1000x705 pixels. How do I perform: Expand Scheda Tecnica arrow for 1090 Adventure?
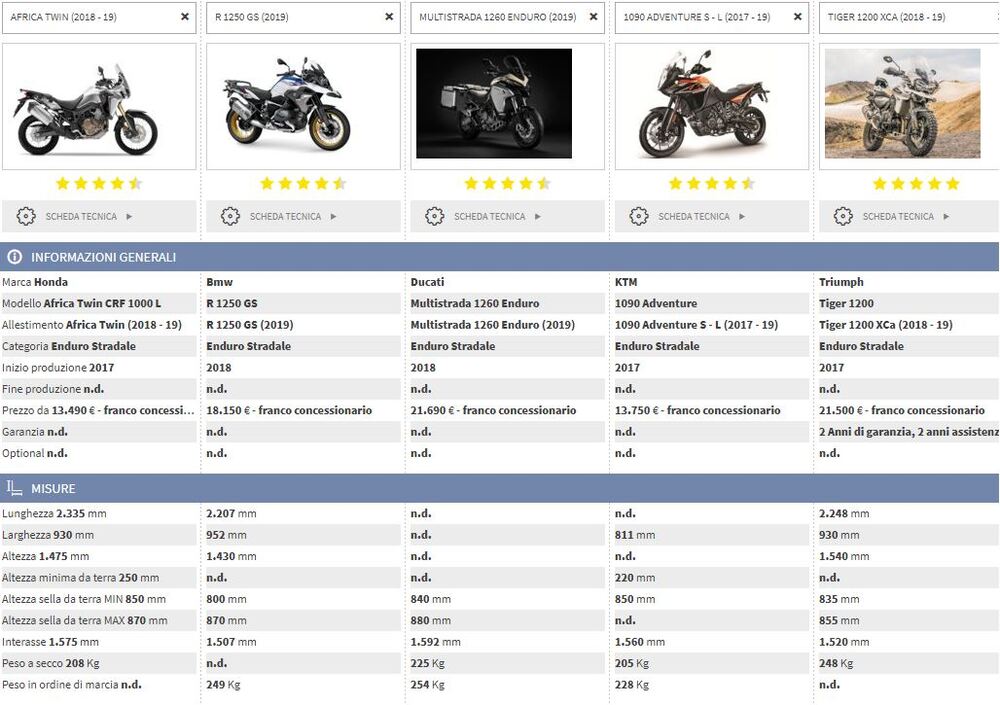pos(742,216)
